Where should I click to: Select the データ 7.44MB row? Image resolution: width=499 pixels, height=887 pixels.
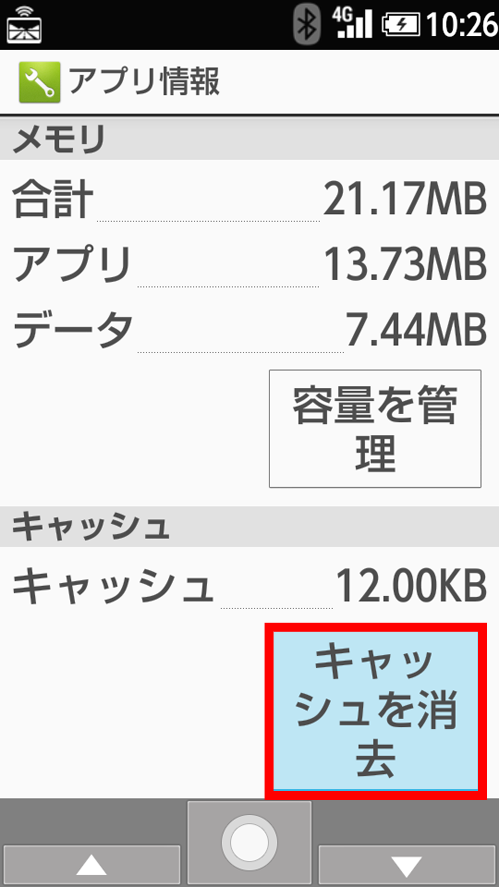(250, 330)
